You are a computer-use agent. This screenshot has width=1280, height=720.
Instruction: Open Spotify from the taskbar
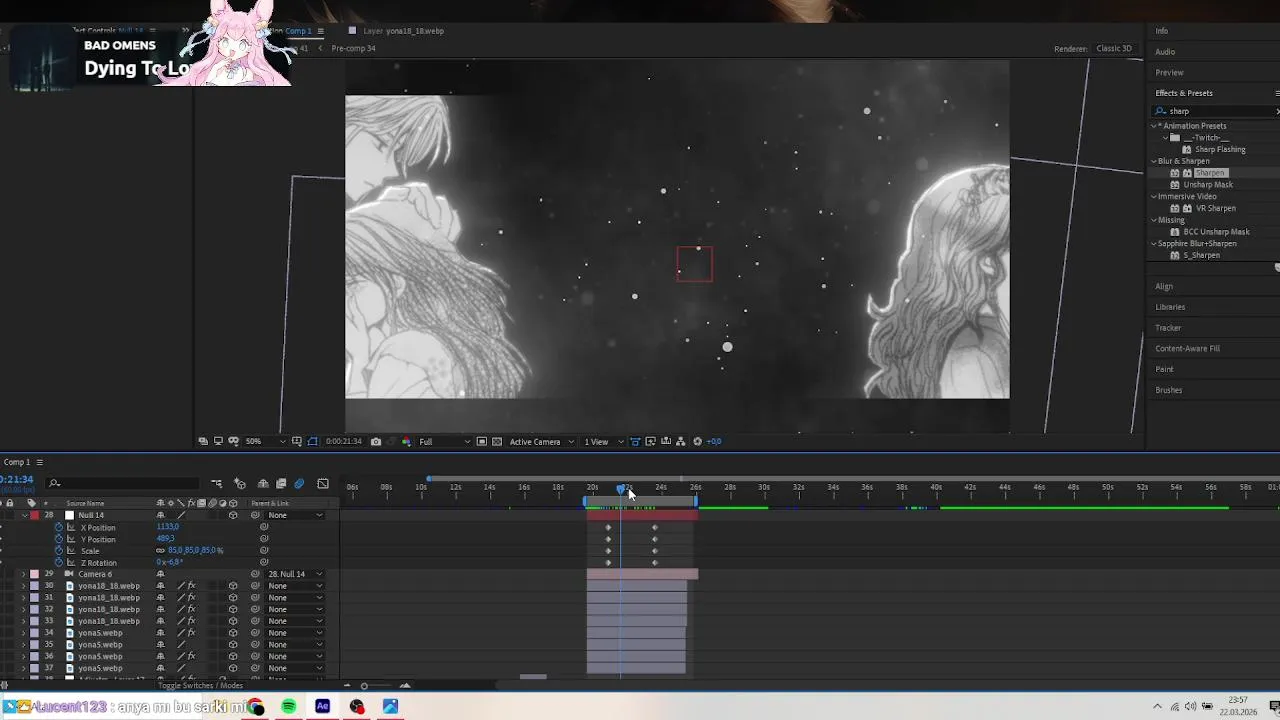pyautogui.click(x=289, y=706)
